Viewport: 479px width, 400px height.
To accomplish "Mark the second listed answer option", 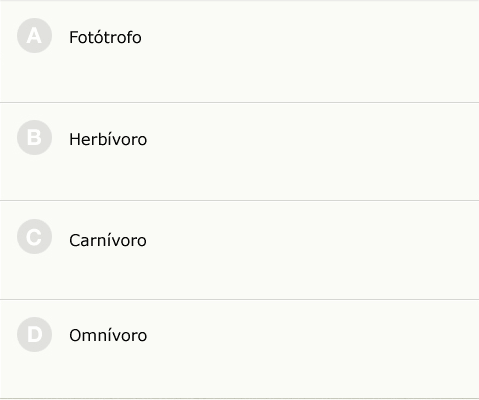I will click(239, 152).
